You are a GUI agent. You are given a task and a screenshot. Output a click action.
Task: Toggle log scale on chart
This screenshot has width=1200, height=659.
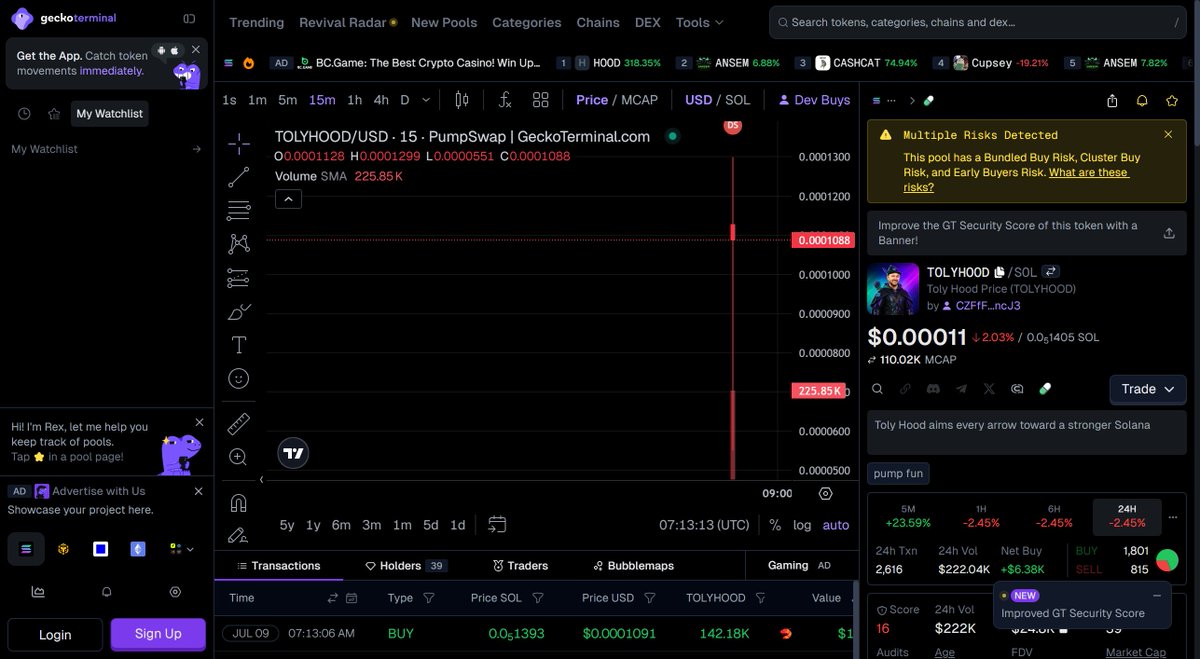tap(802, 525)
